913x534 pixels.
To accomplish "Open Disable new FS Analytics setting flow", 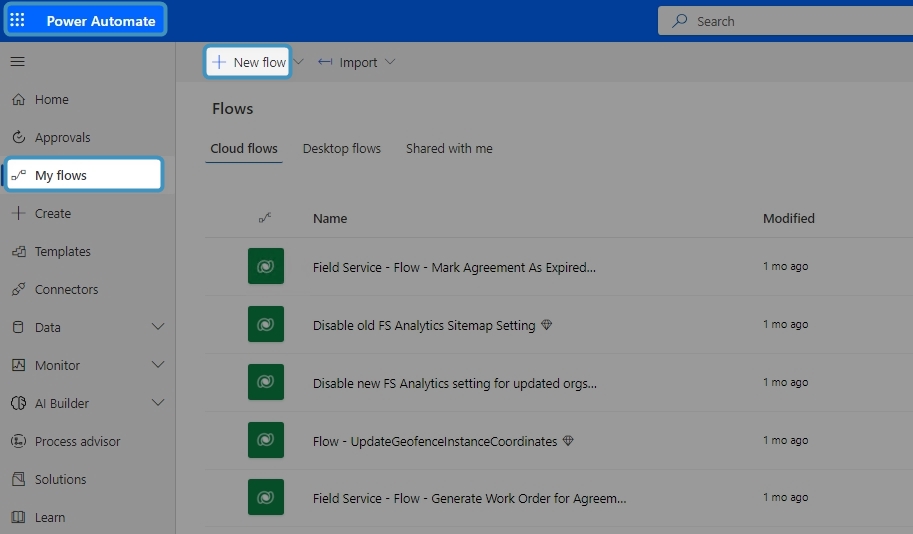I will 455,383.
